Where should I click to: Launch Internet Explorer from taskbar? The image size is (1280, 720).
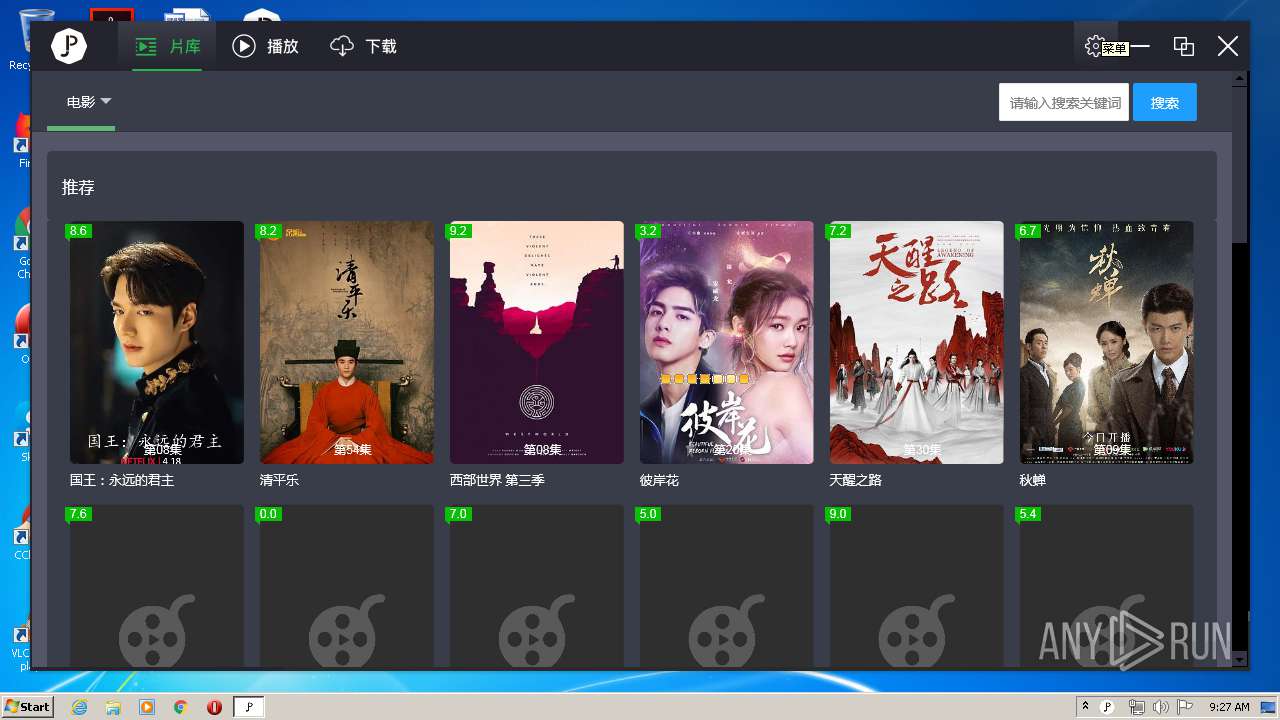click(79, 707)
